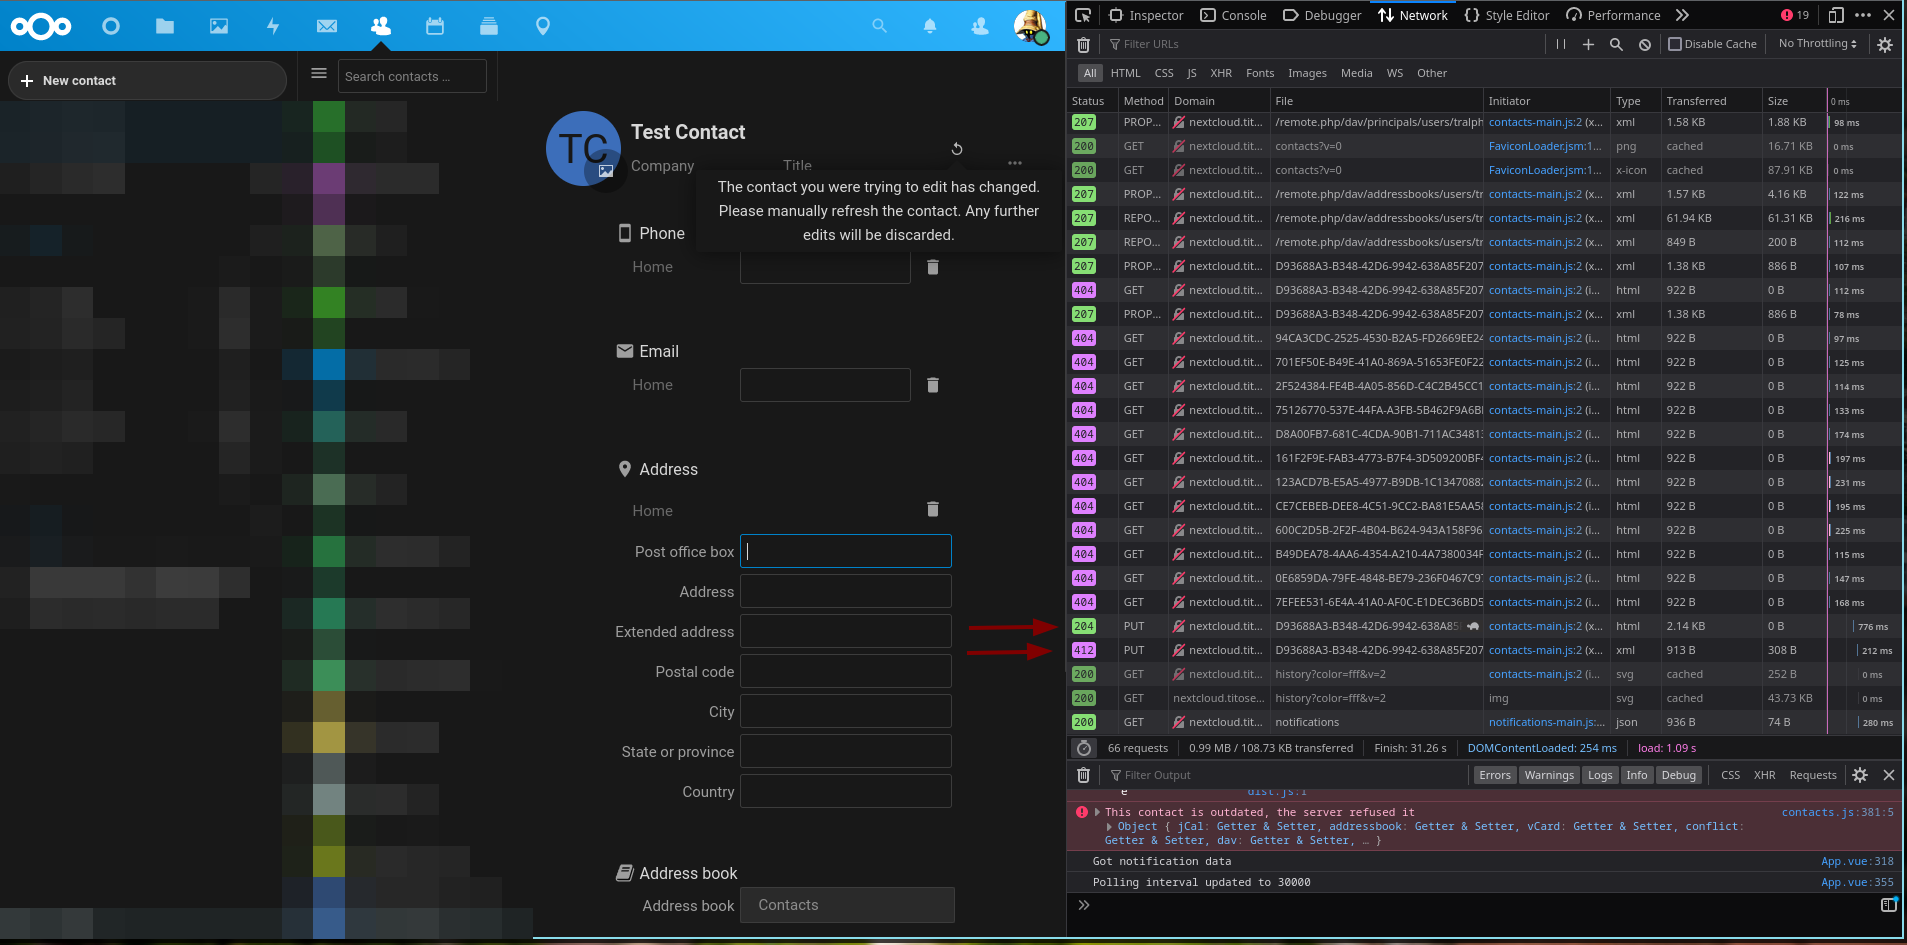Click the Phone Home input field
Screen dimensions: 1907x945
click(x=825, y=267)
